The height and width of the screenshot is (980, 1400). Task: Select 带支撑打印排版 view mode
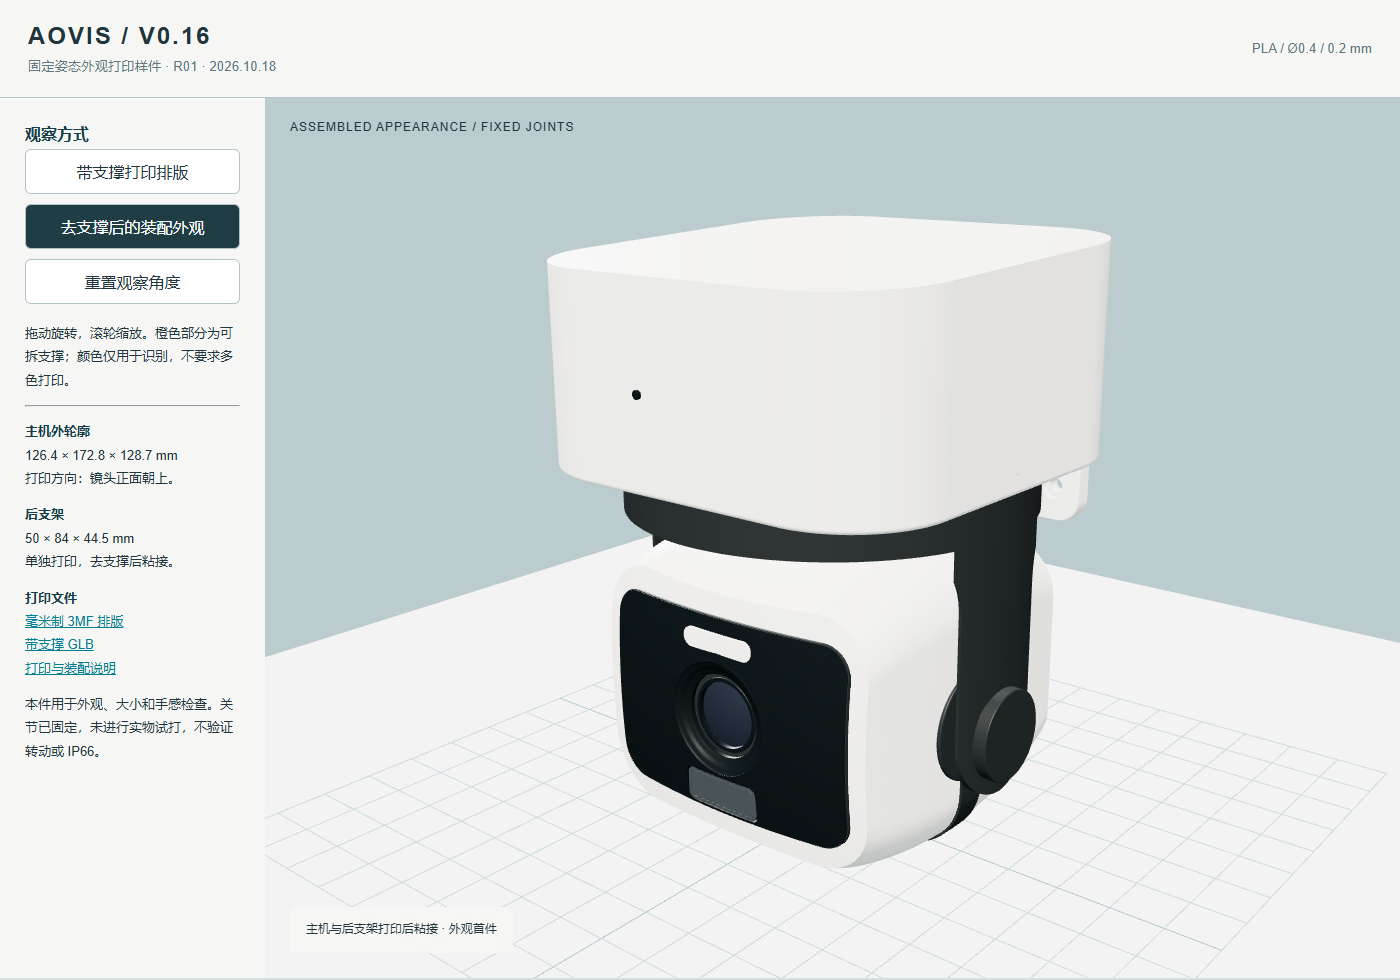[x=132, y=172]
